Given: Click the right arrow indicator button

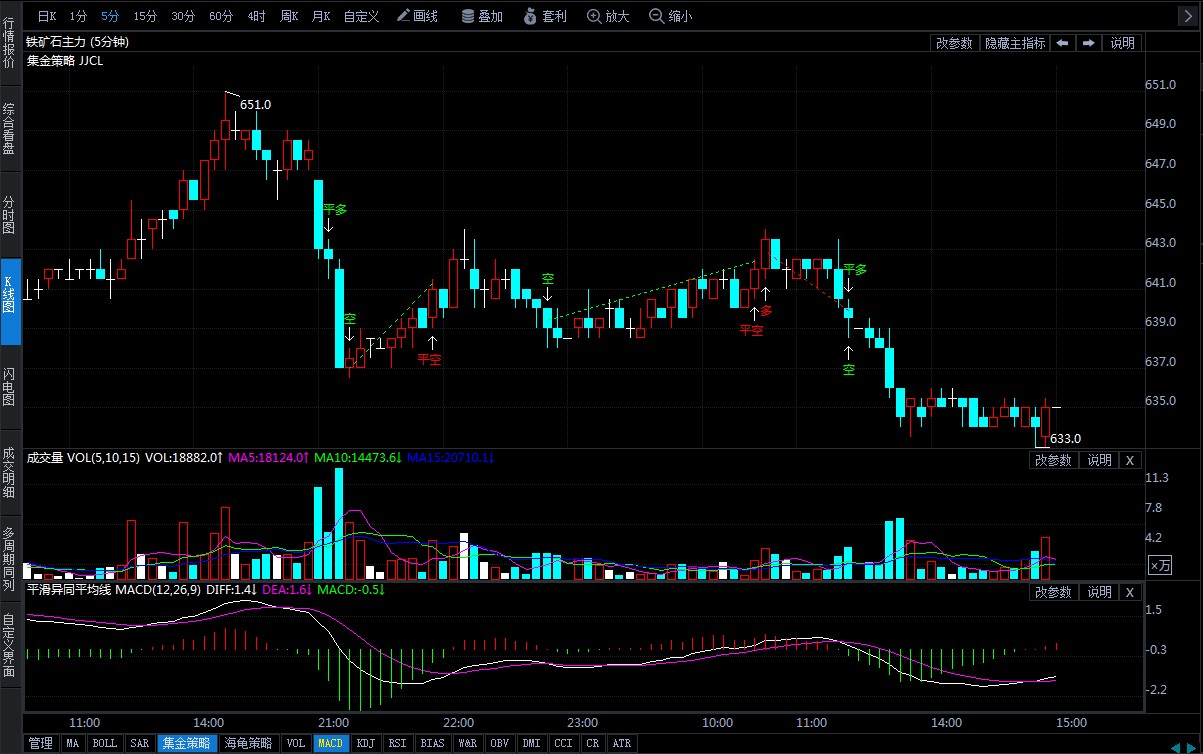Looking at the screenshot, I should pyautogui.click(x=1088, y=43).
